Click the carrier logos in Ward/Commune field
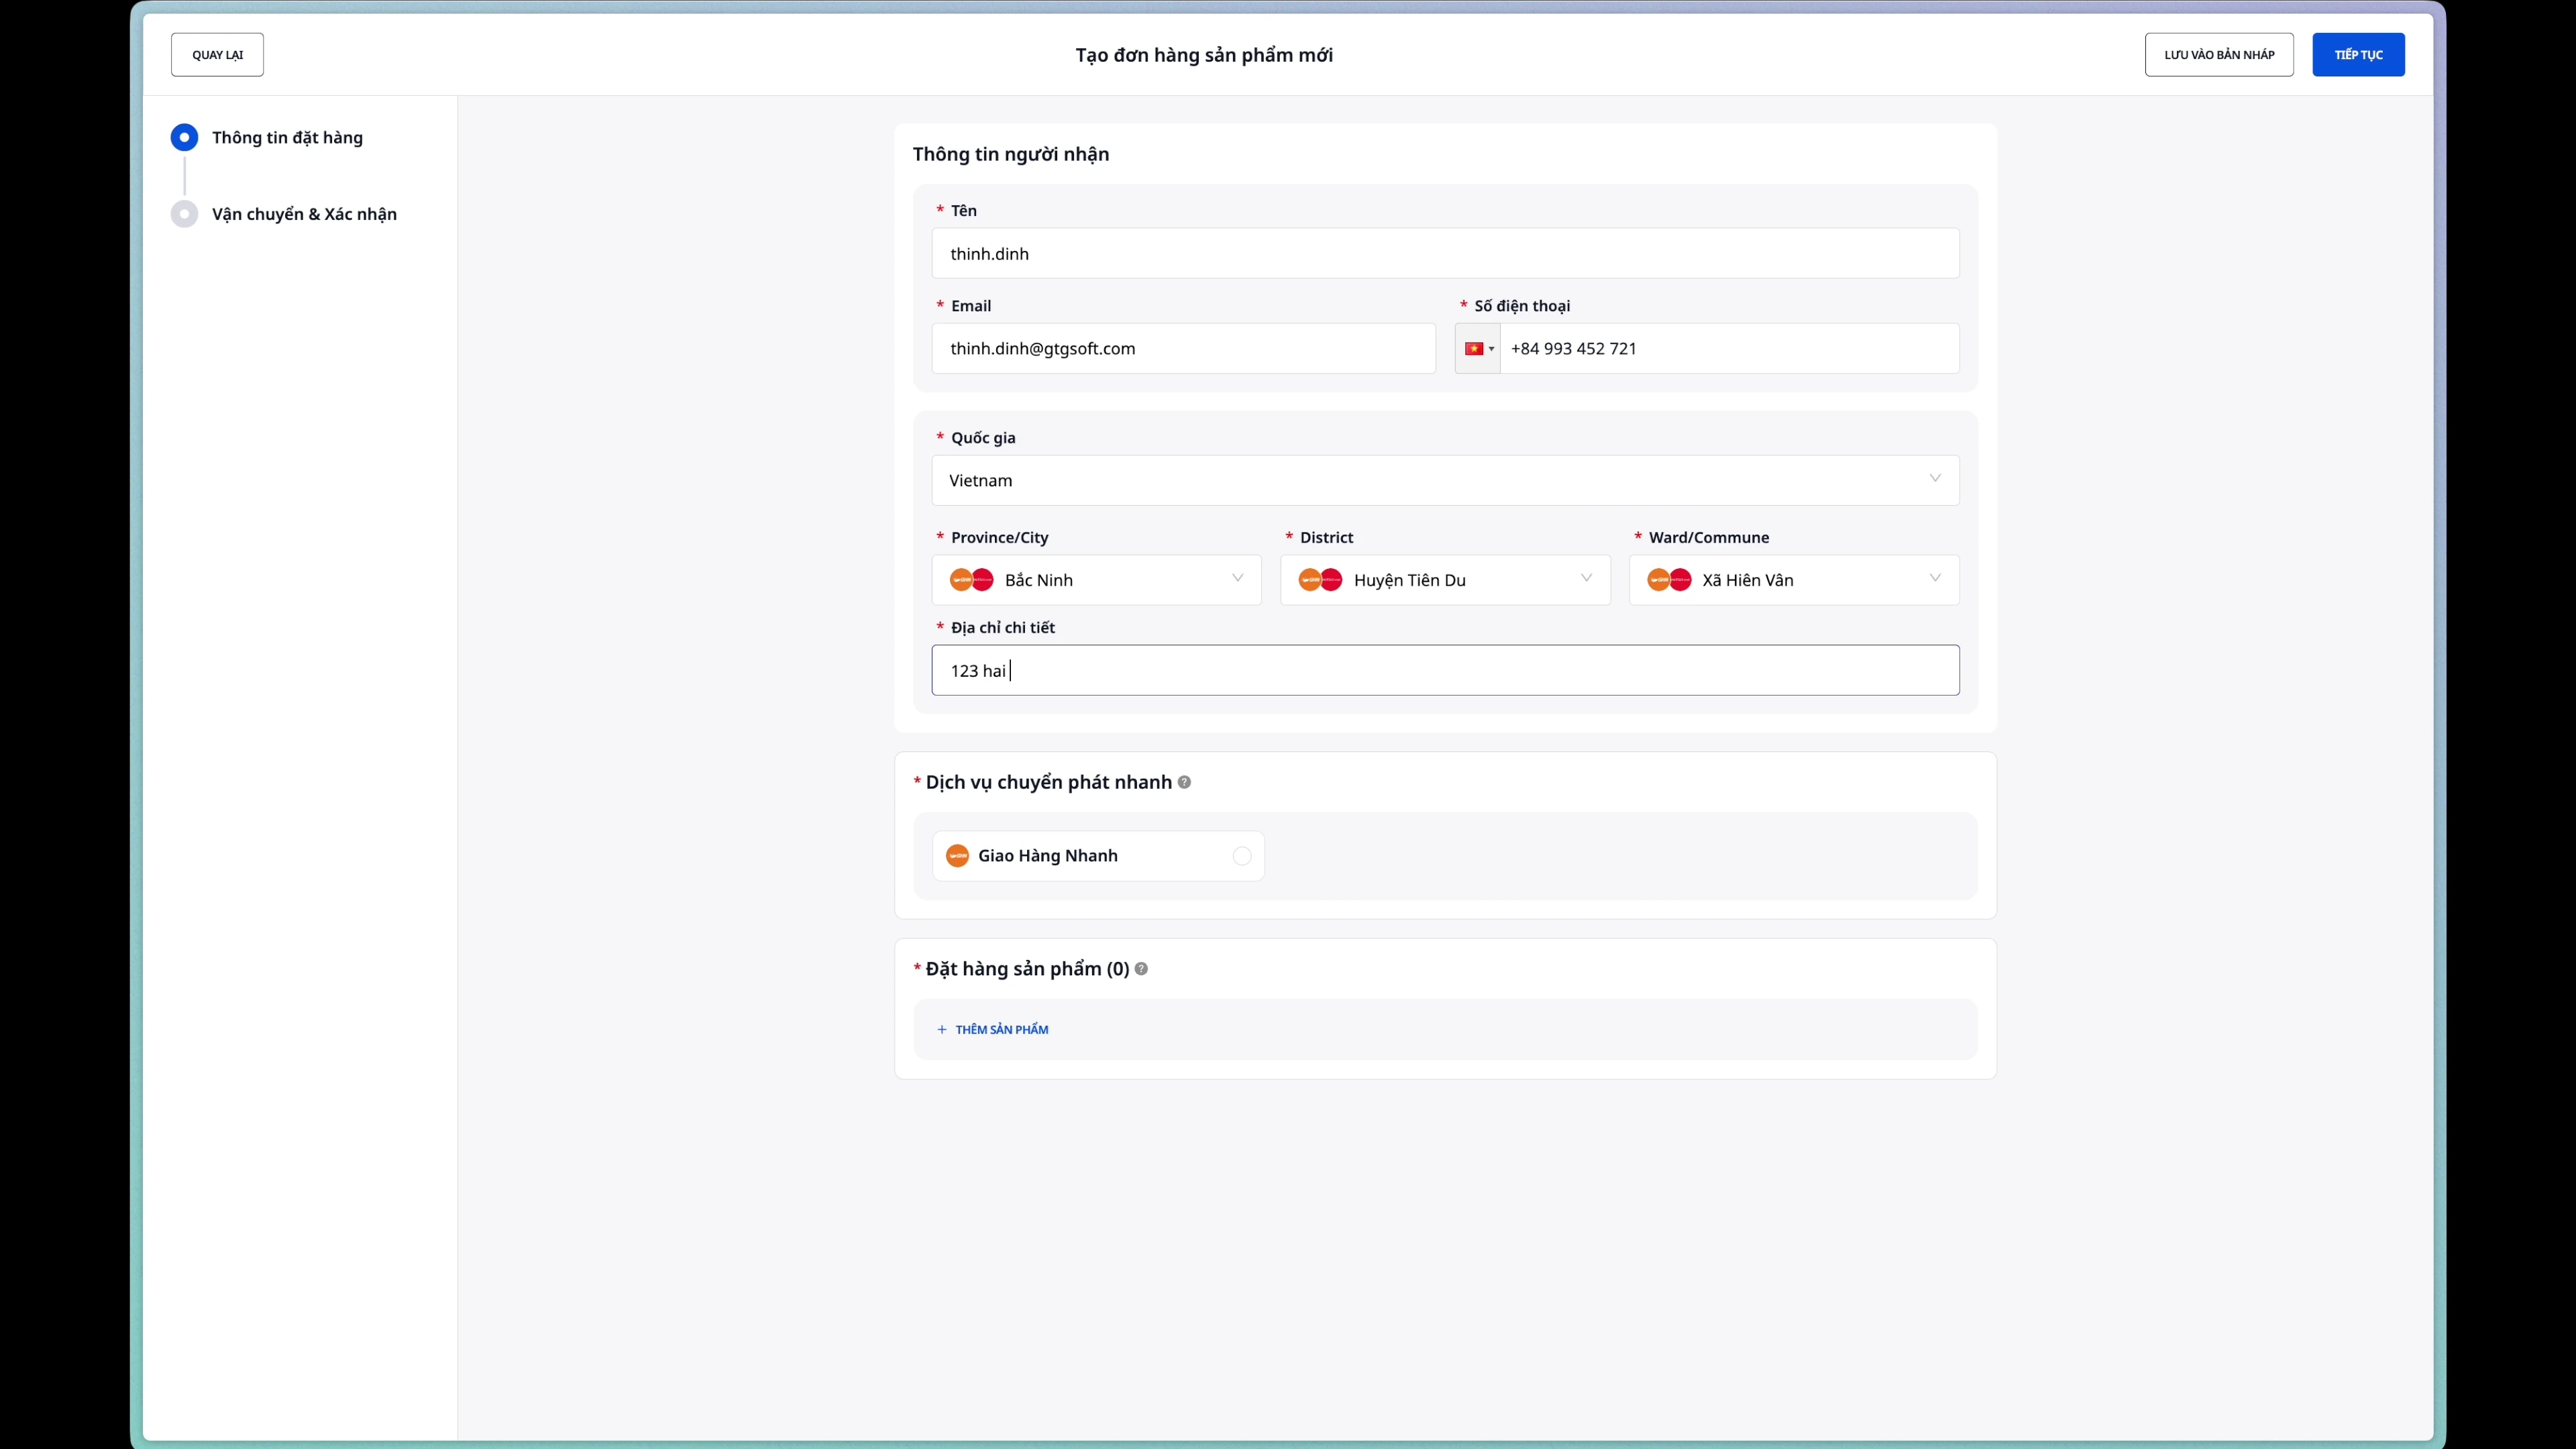Viewport: 2576px width, 1449px height. (x=1669, y=580)
